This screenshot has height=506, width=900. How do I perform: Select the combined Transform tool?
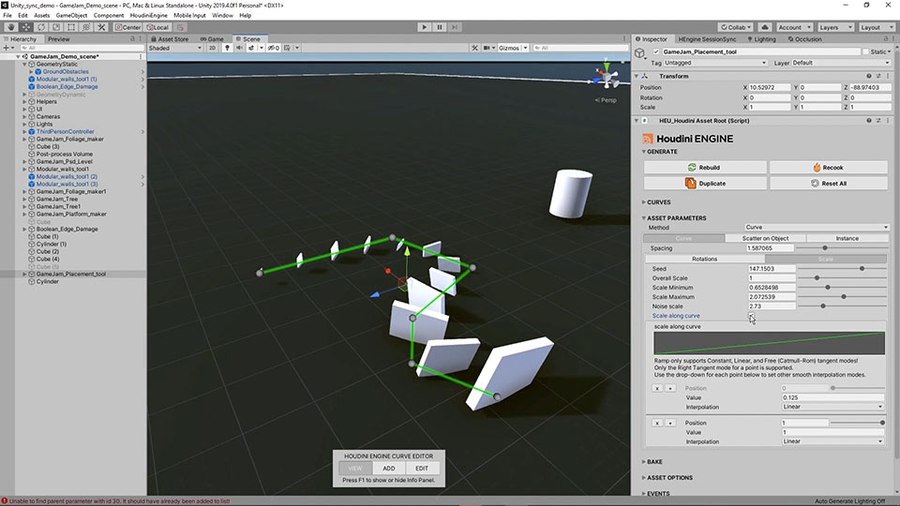(86, 27)
